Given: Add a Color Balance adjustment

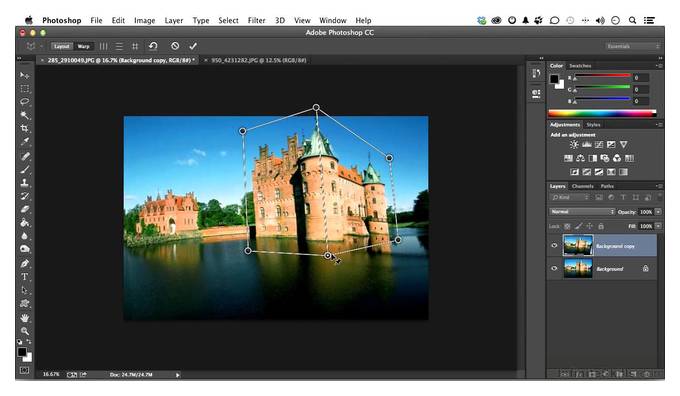Looking at the screenshot, I should [580, 158].
